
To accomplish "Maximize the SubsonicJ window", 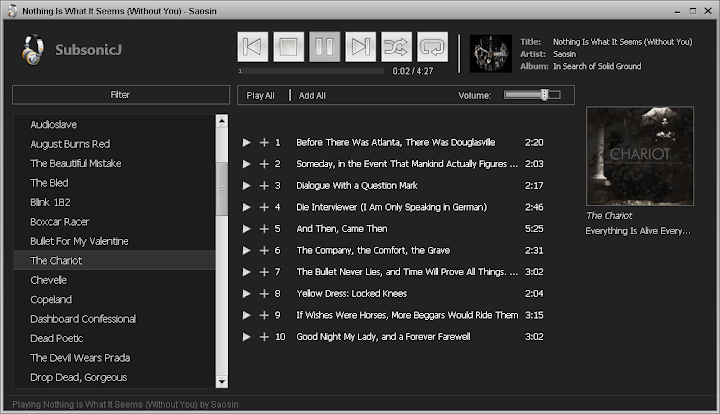I will 693,11.
